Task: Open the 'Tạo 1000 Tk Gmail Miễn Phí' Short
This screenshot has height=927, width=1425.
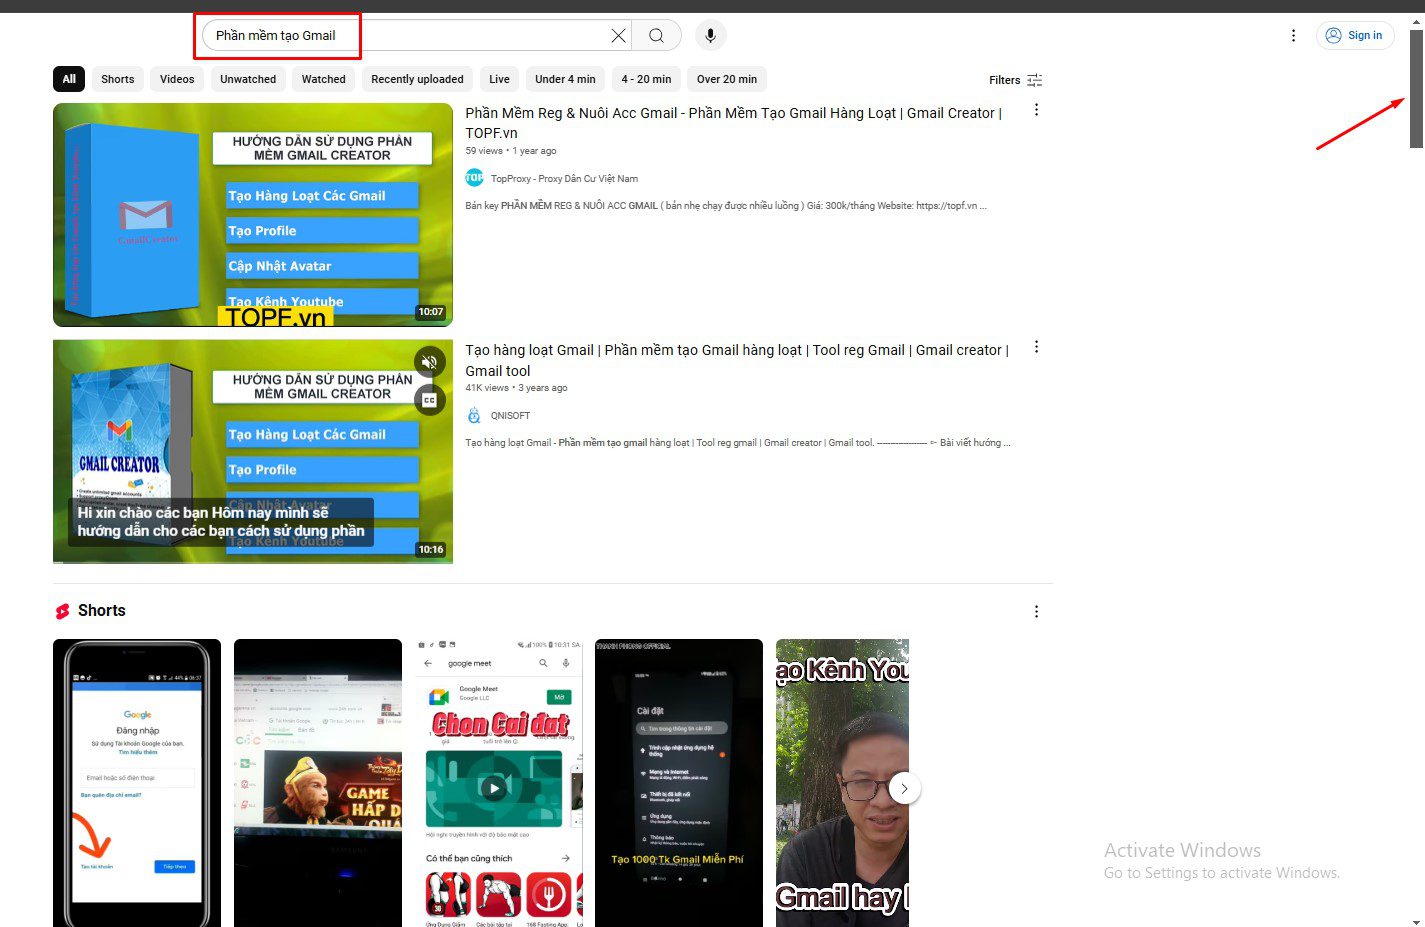Action: 679,783
